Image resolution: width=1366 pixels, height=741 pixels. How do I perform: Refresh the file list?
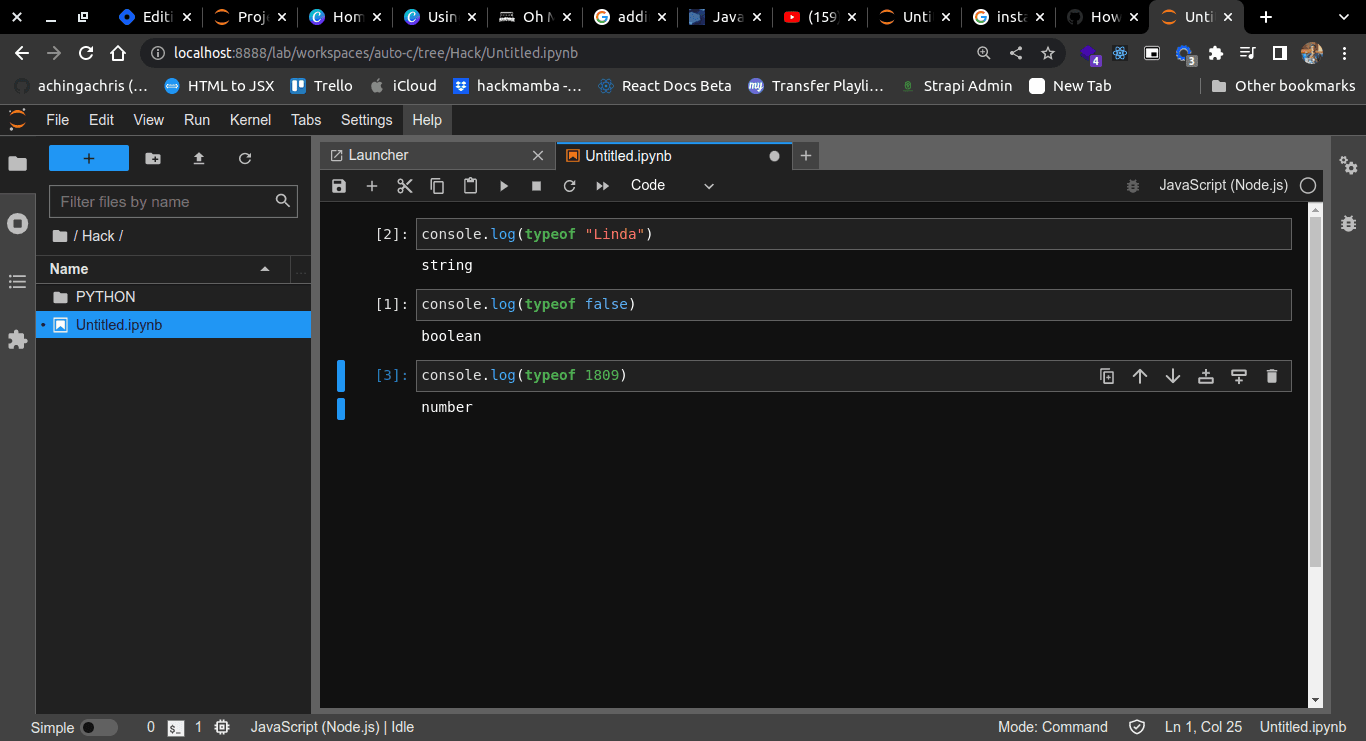pos(245,158)
